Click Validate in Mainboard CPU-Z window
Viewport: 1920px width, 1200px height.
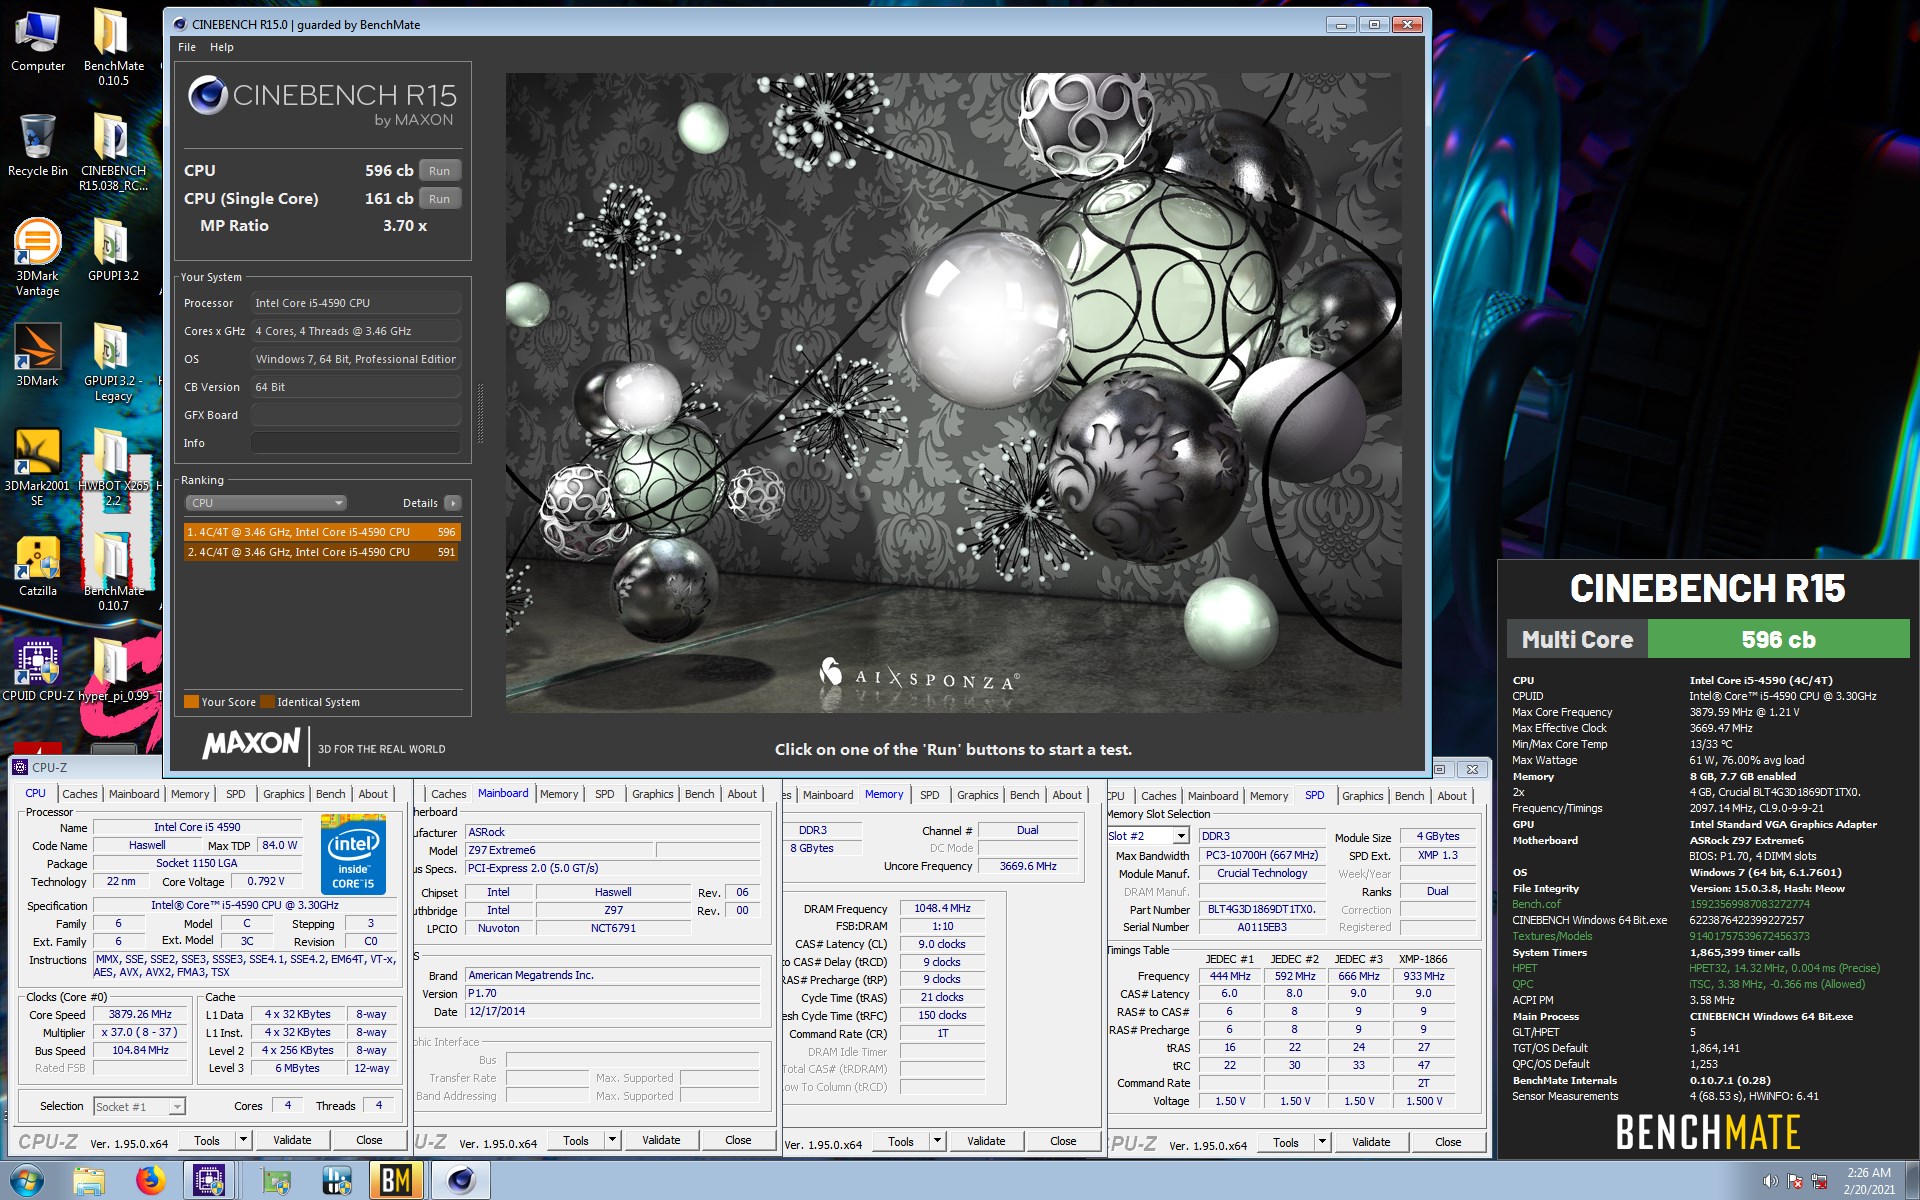click(x=661, y=1140)
